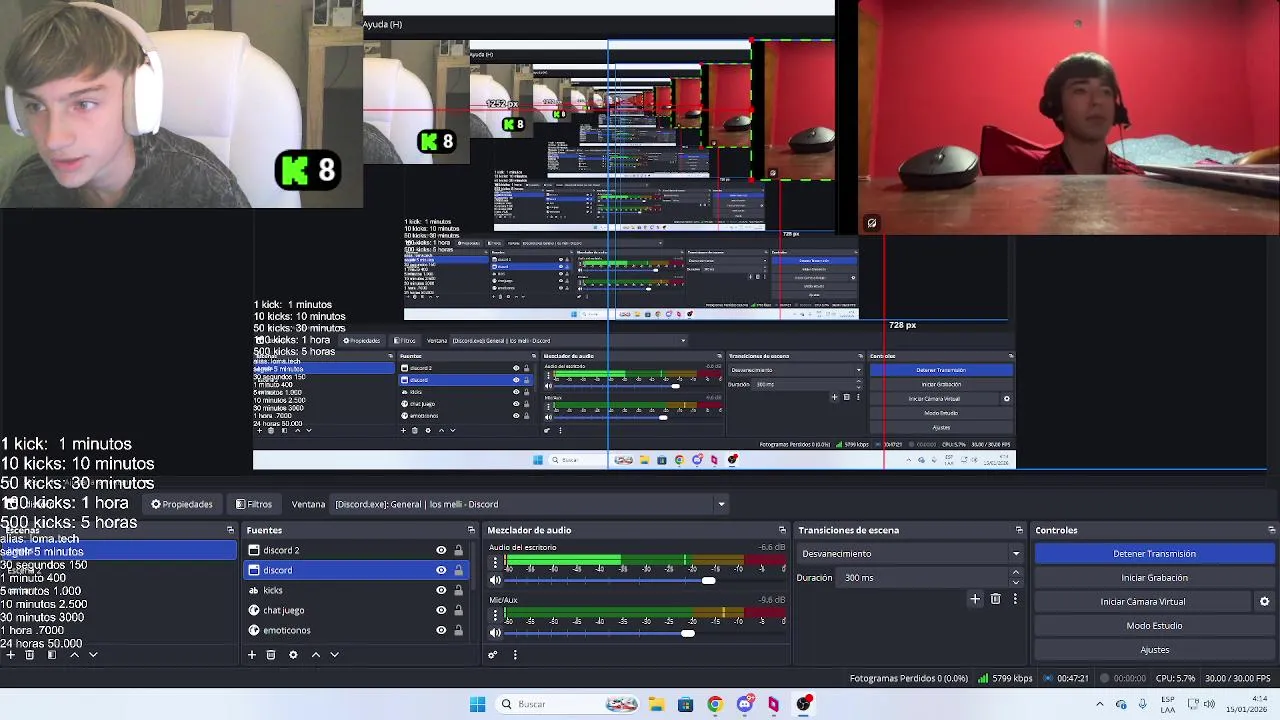The width and height of the screenshot is (1280, 720).
Task: Adjust Mic/Aux volume slider
Action: (688, 632)
